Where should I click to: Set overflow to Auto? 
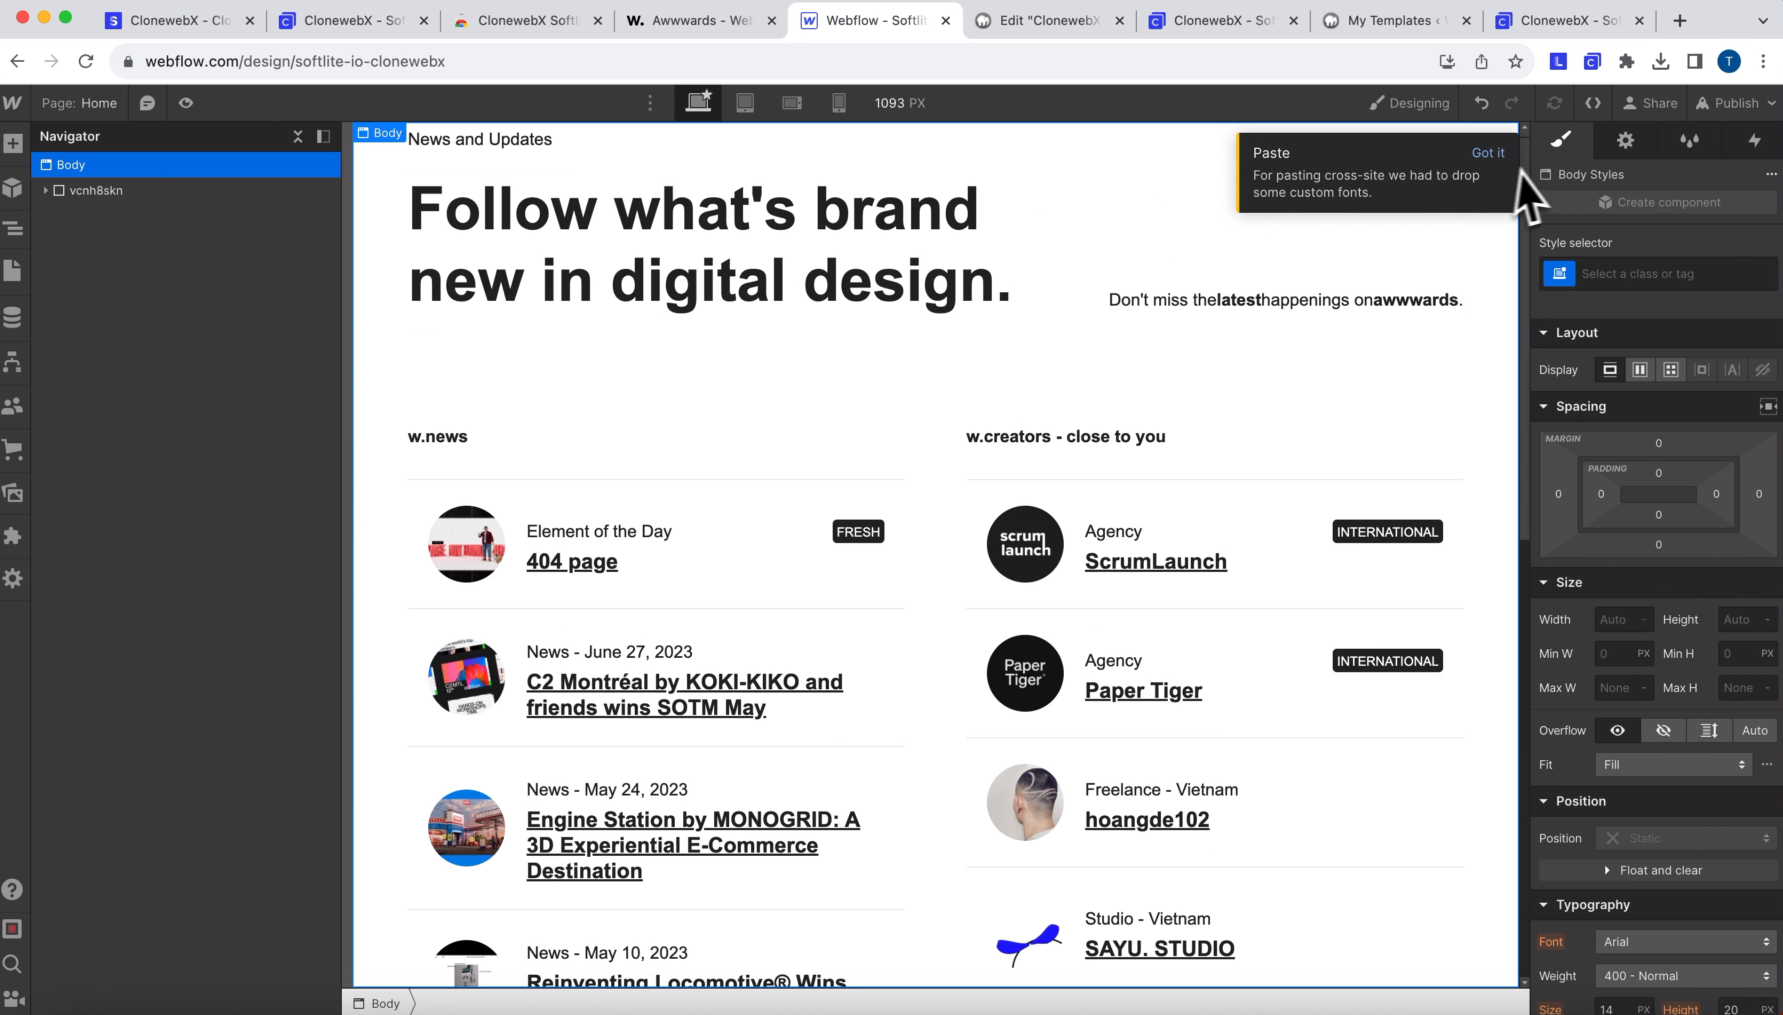[x=1755, y=731]
